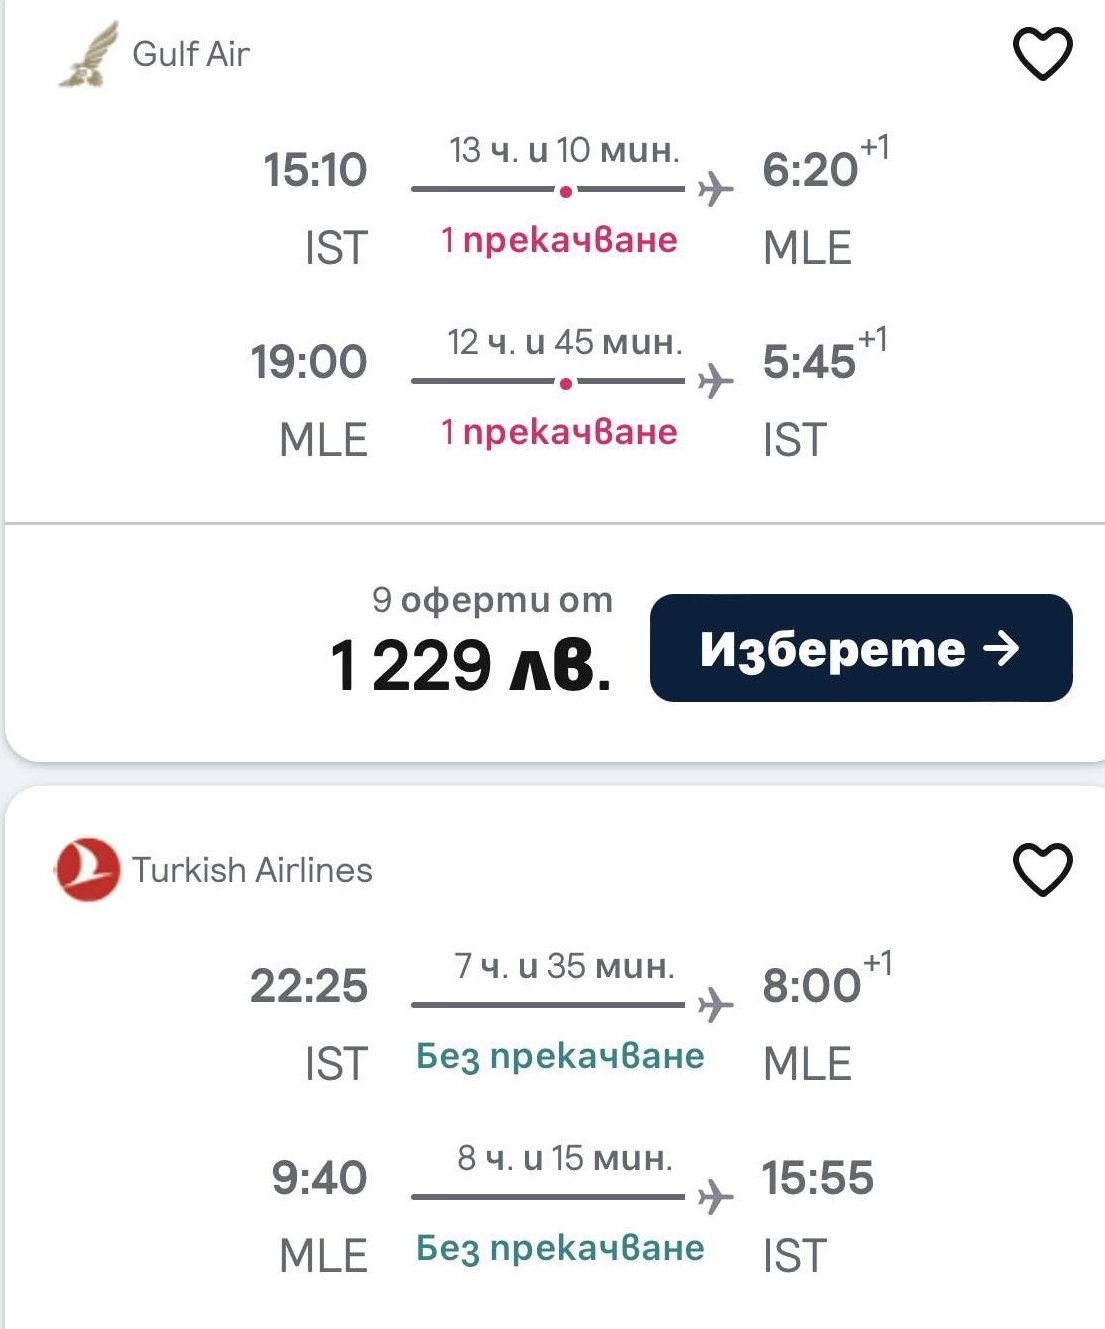
Task: Click the 1 229 лв. price
Action: click(x=471, y=665)
